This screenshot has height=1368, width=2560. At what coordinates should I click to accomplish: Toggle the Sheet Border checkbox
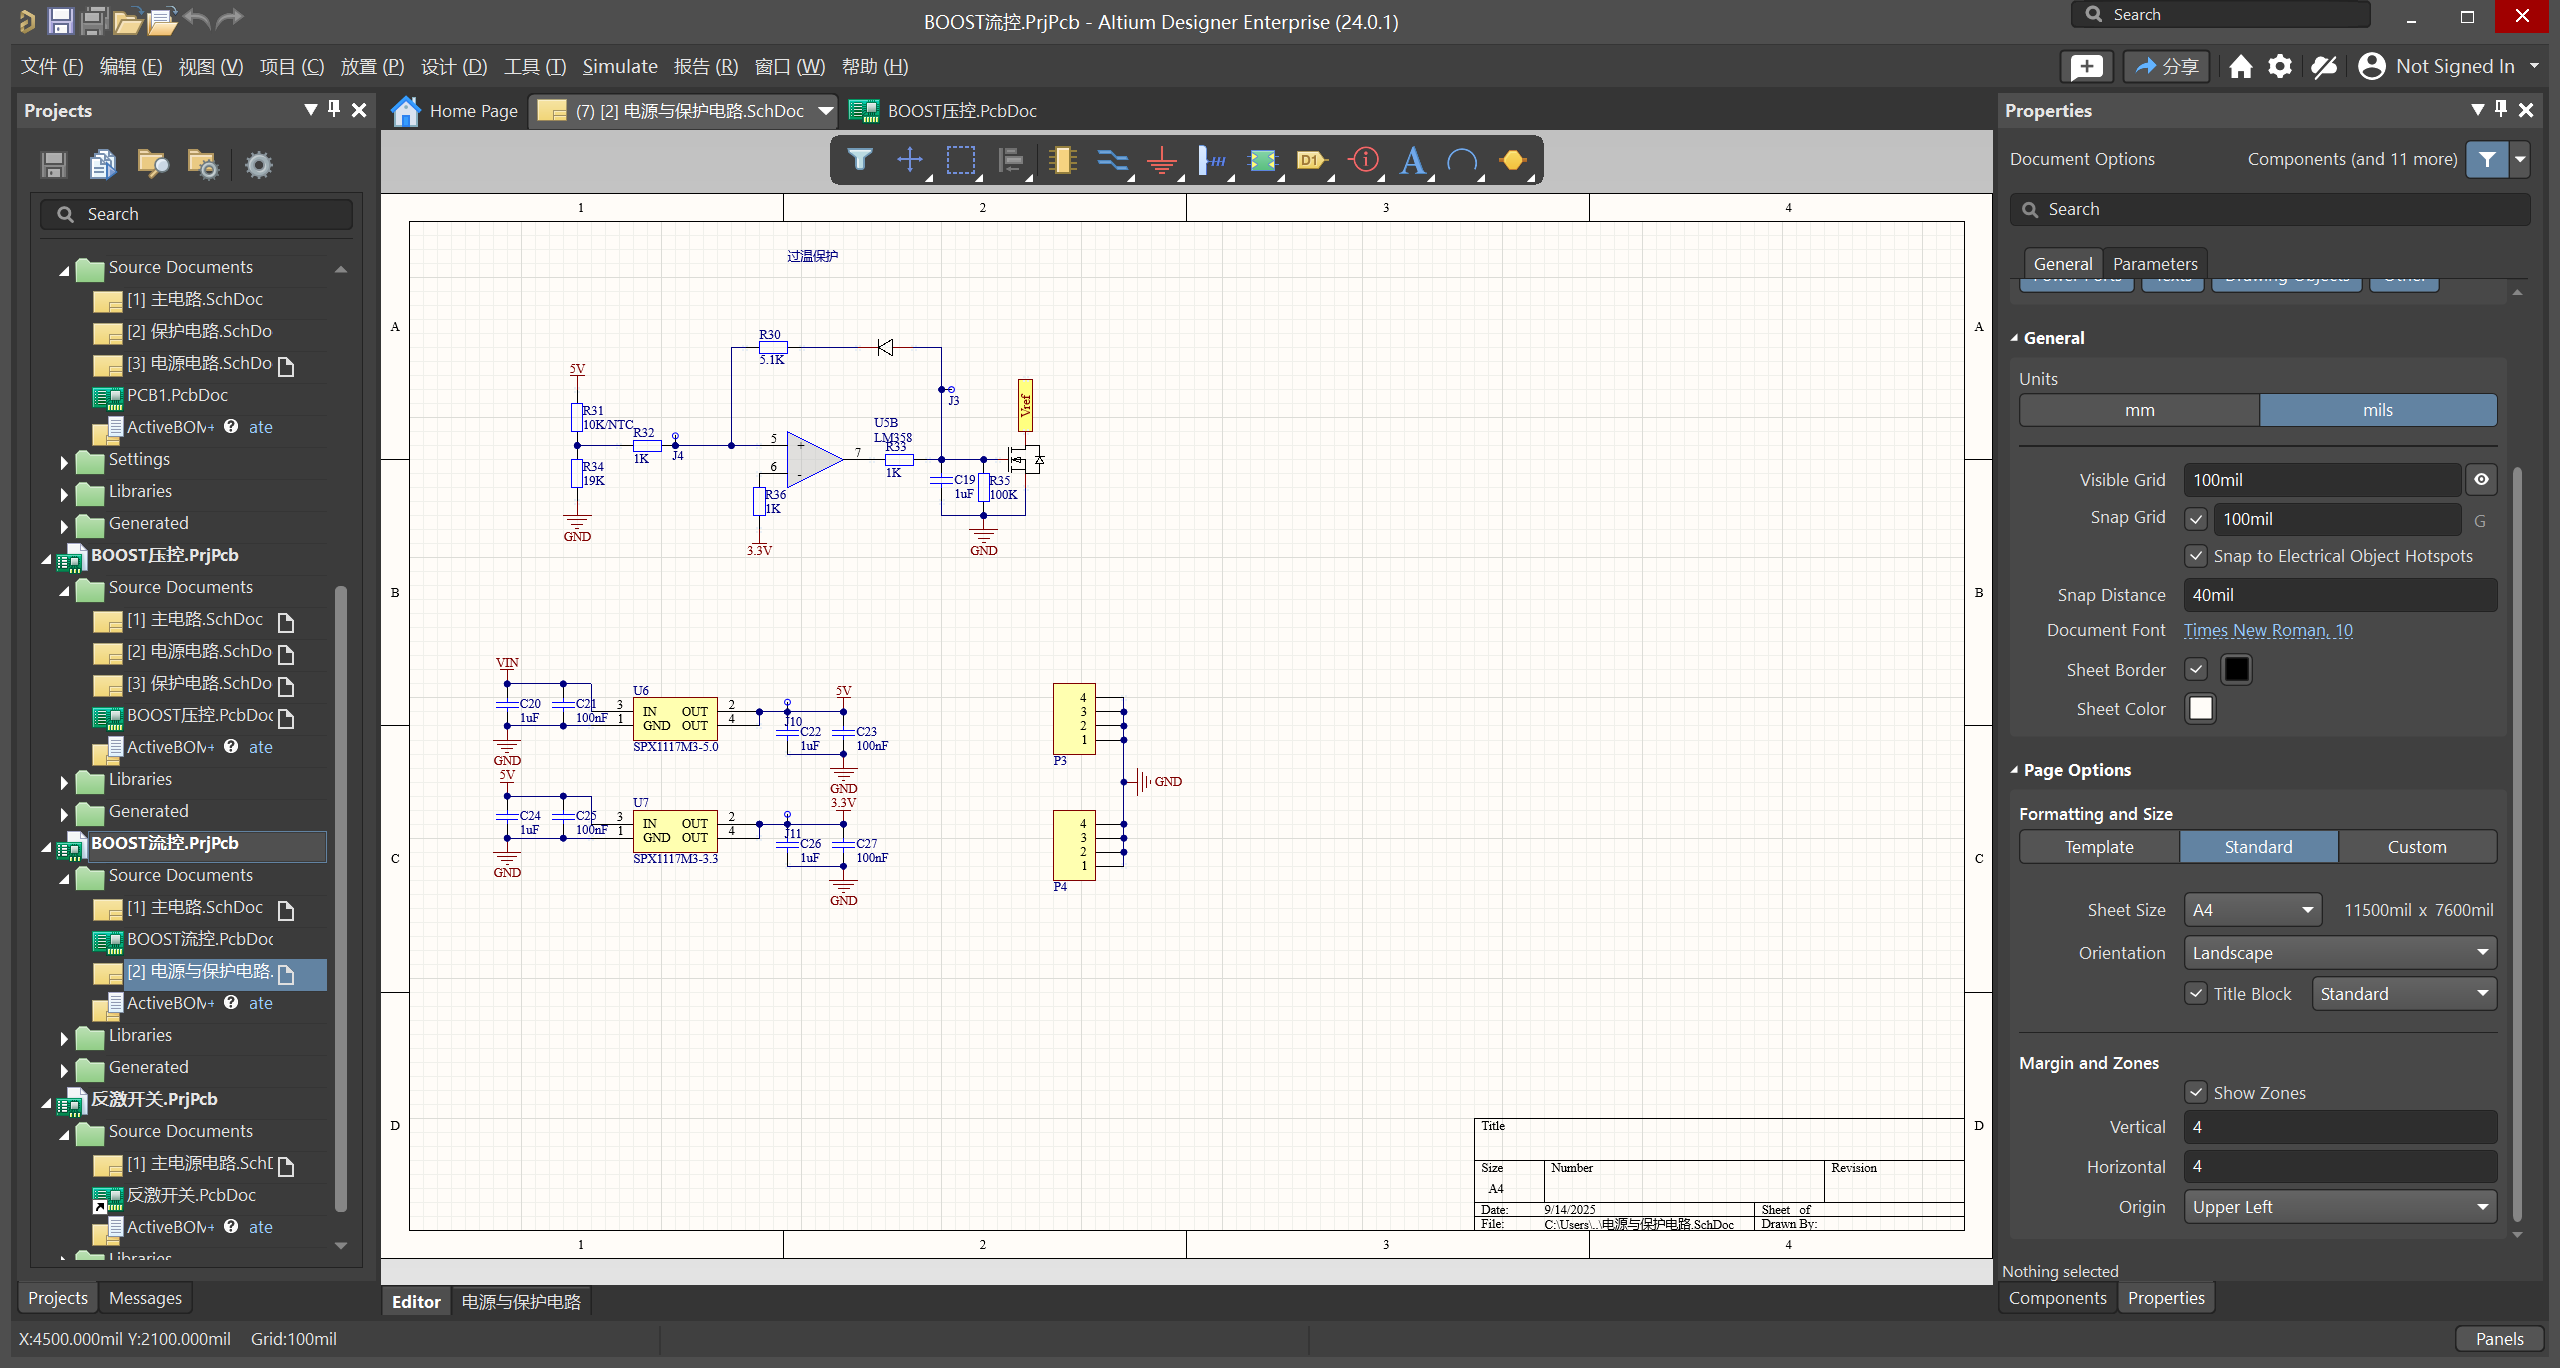[2196, 669]
